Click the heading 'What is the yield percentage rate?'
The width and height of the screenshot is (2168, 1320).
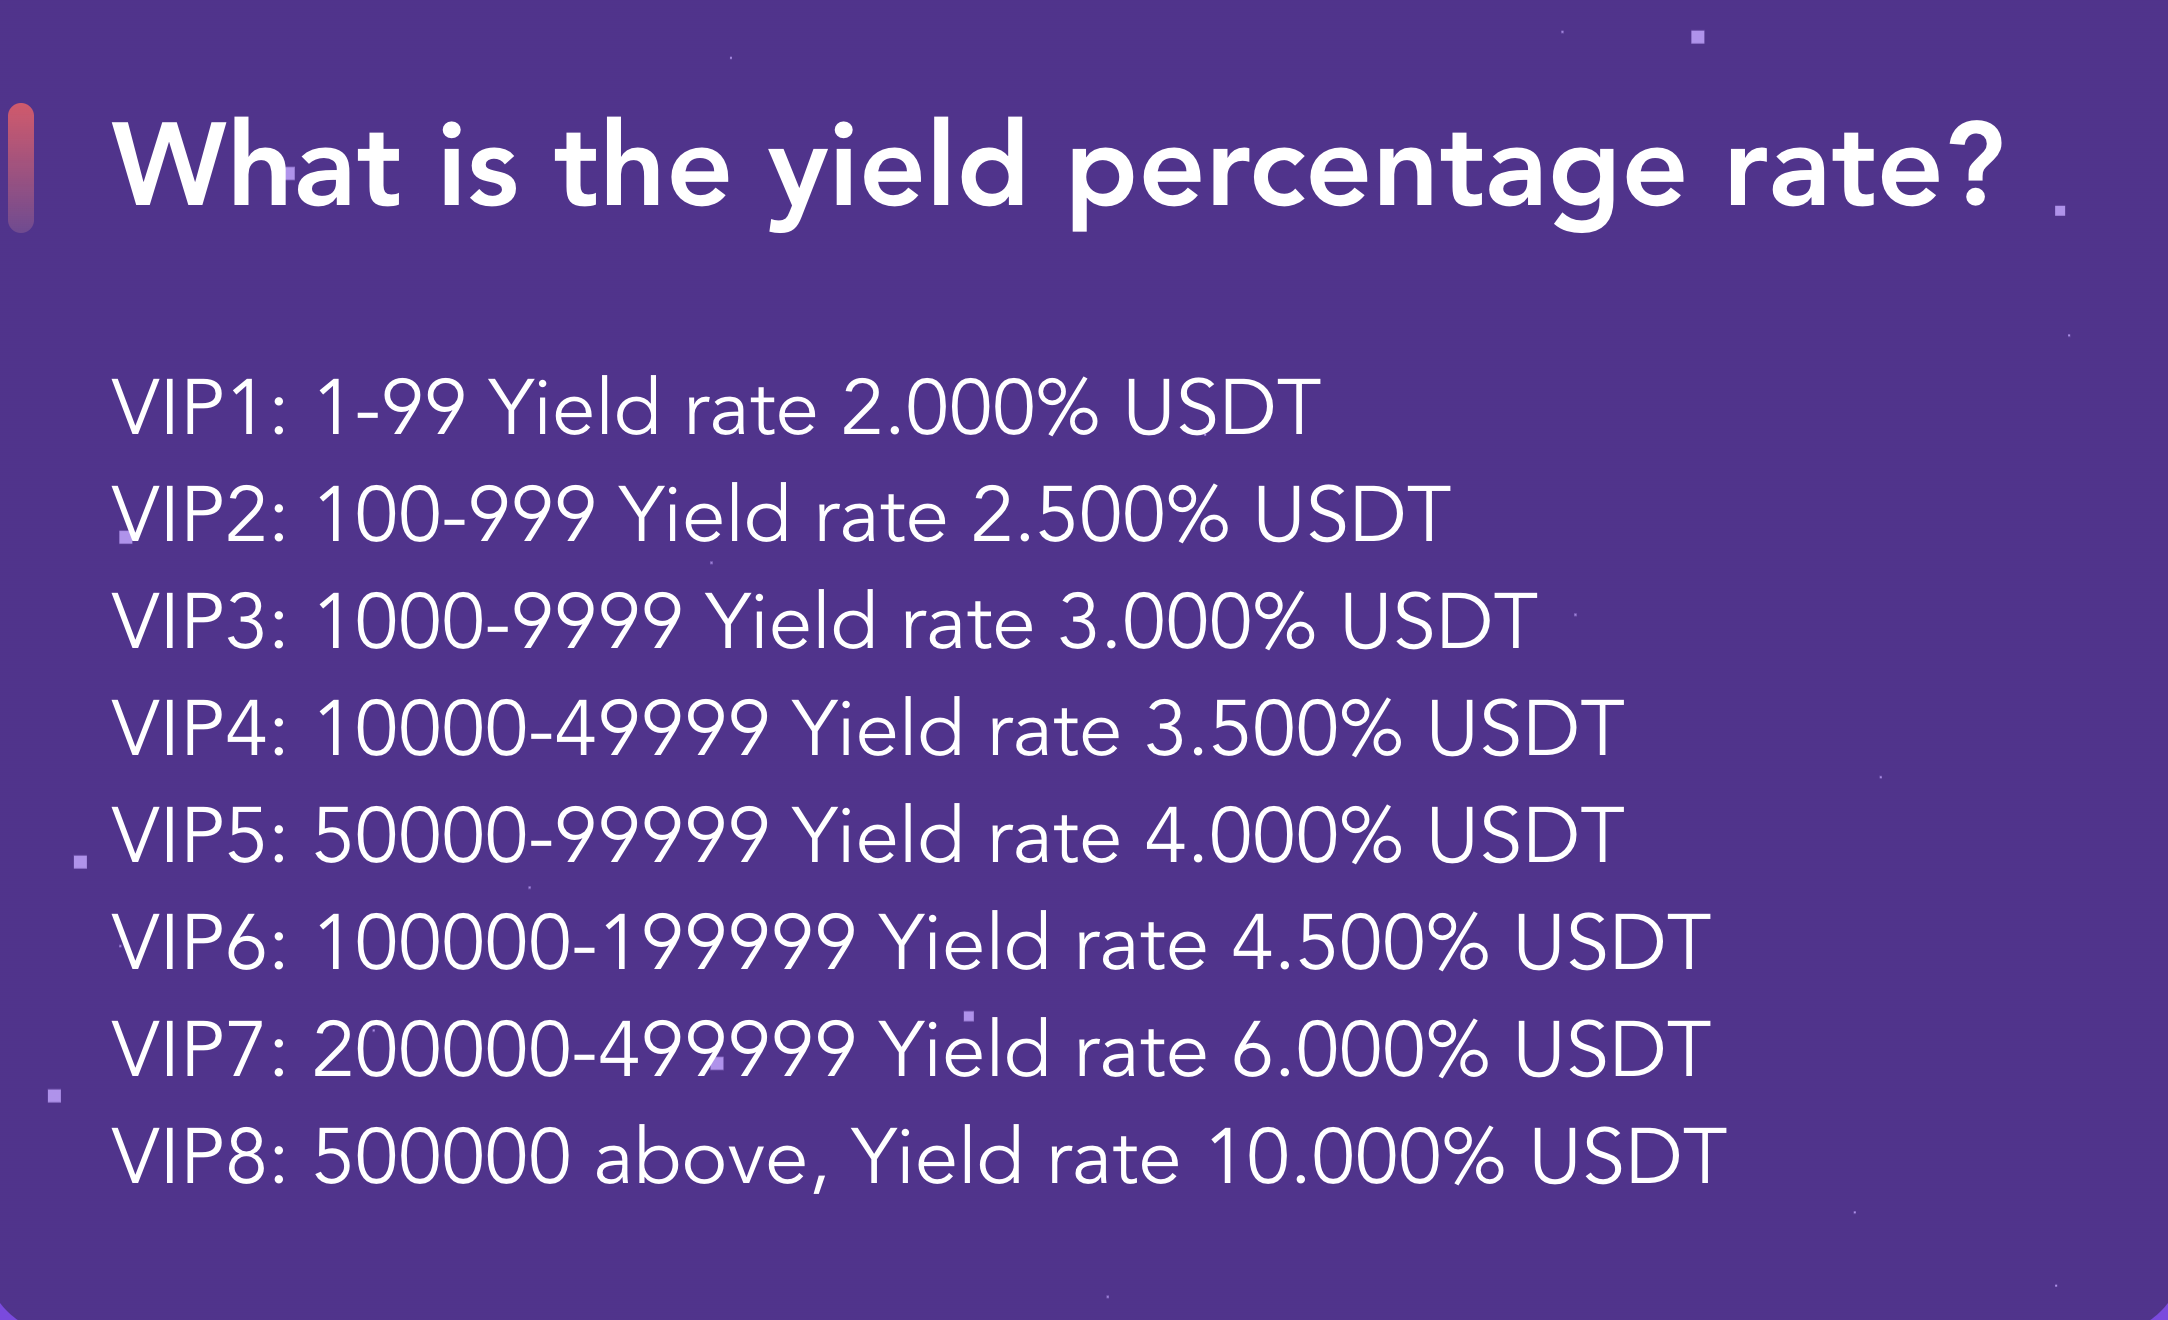(x=1058, y=170)
